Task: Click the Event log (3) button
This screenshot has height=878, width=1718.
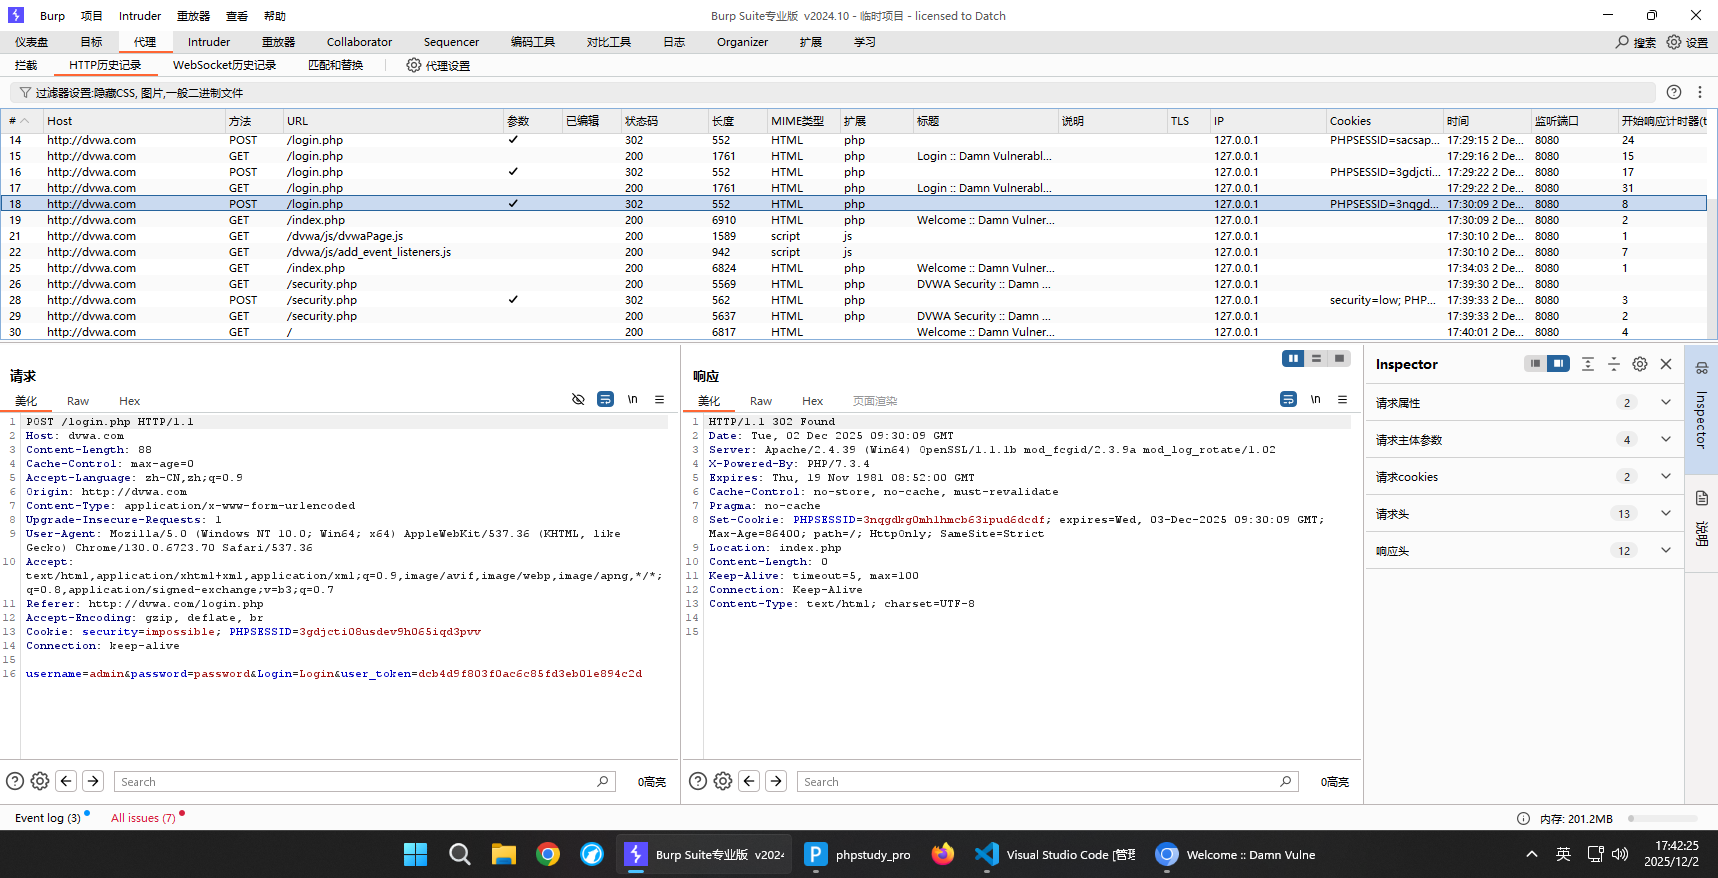Action: 47,818
